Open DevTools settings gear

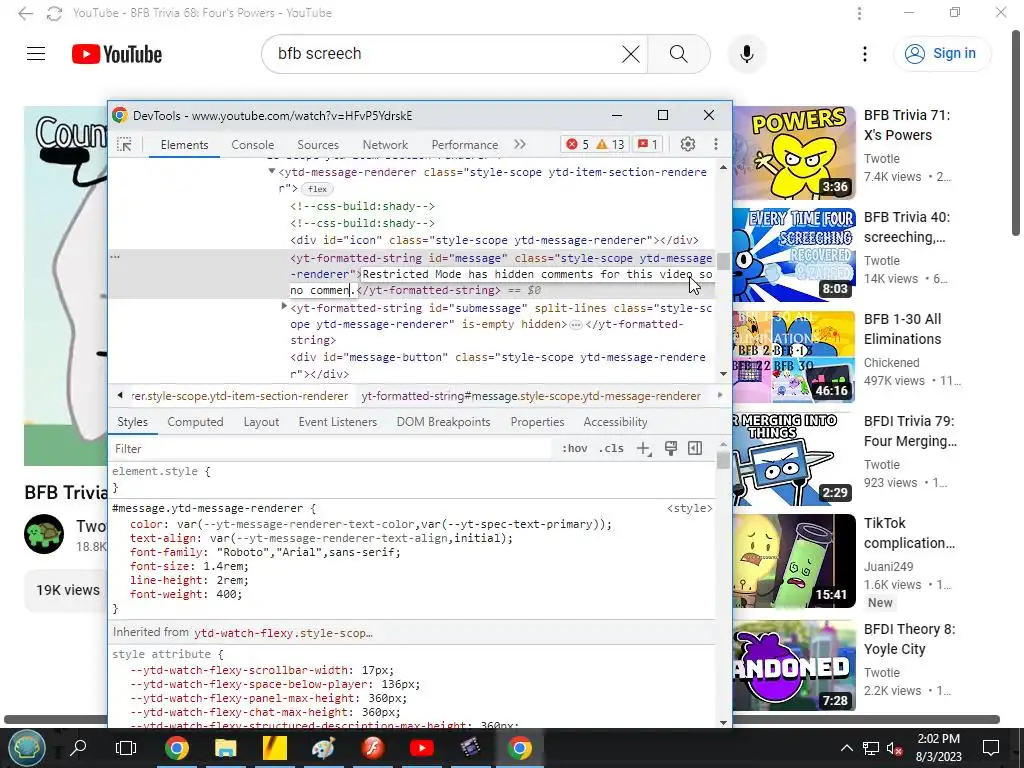point(688,144)
